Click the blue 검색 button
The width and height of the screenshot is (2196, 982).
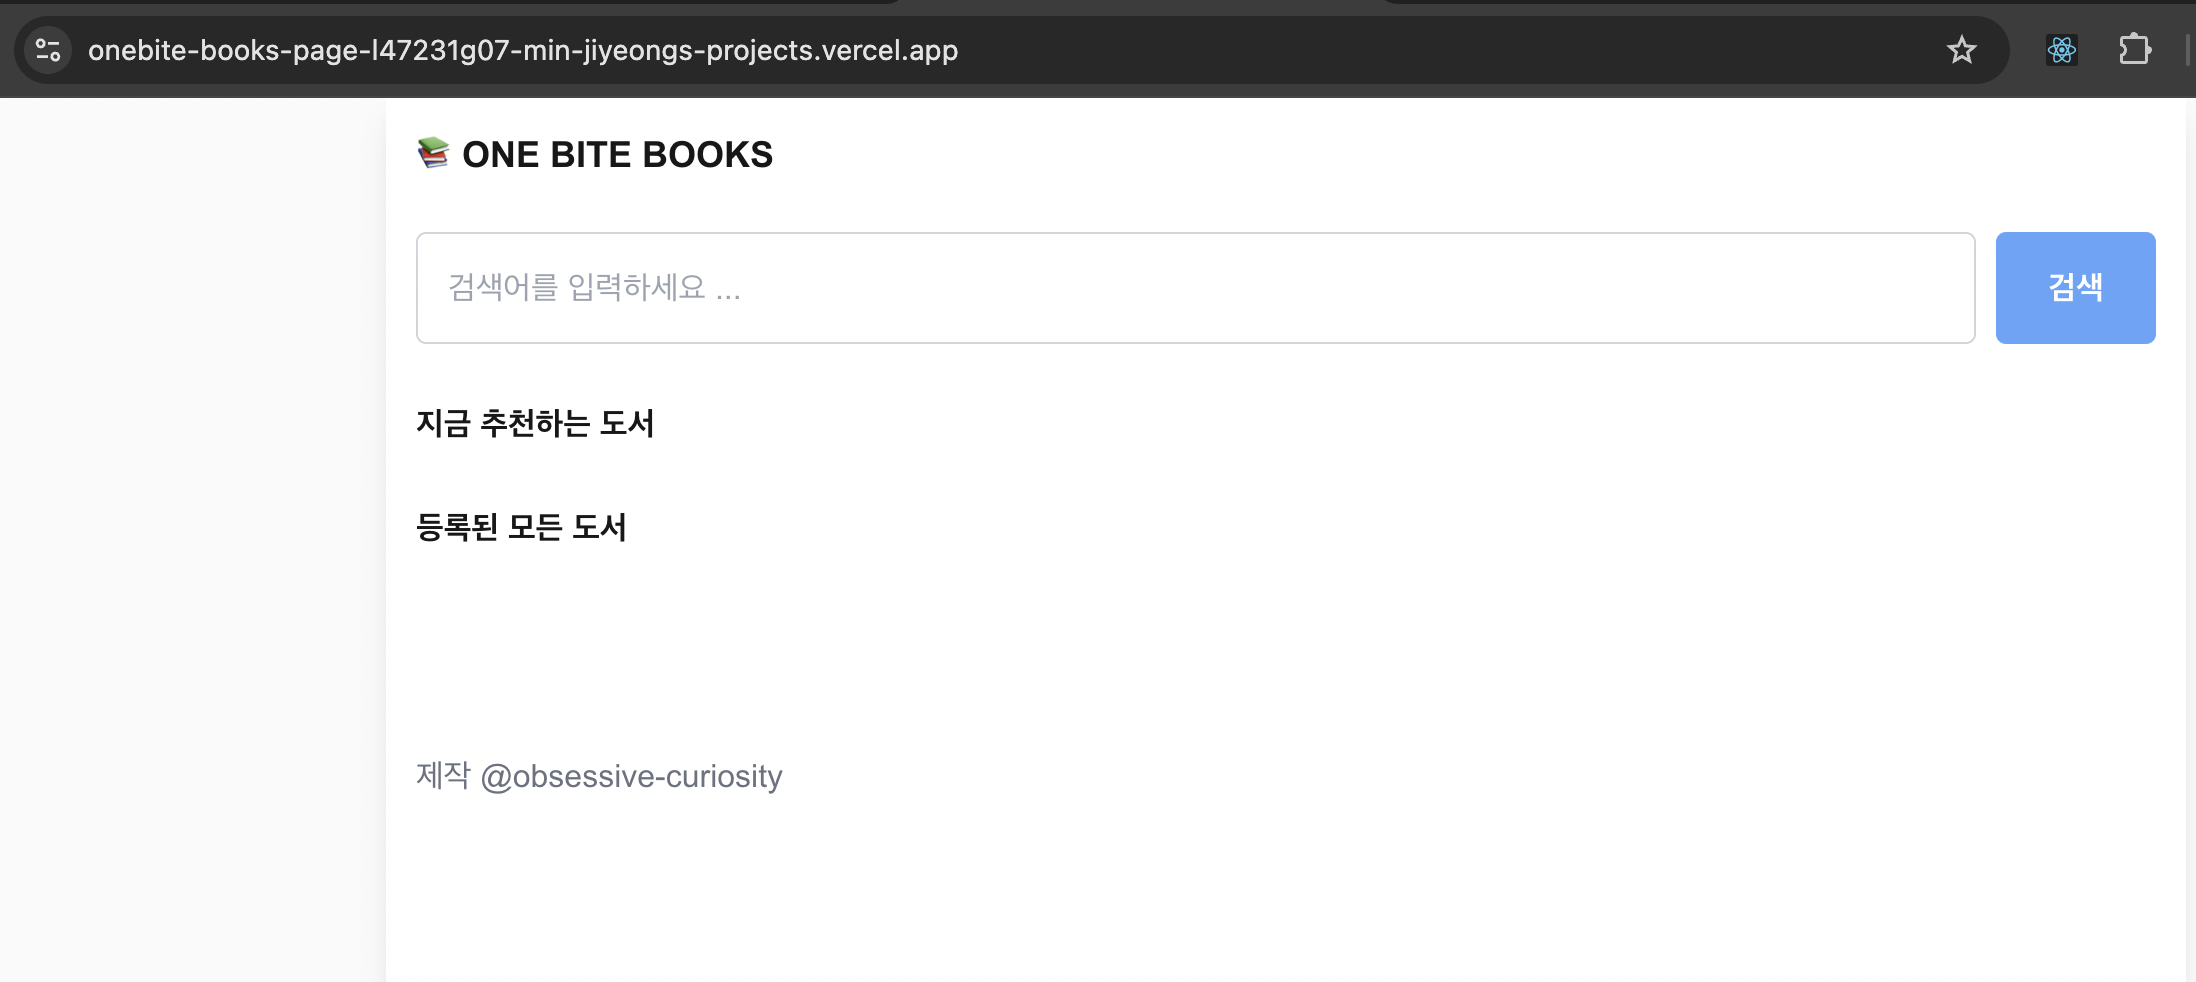2075,288
